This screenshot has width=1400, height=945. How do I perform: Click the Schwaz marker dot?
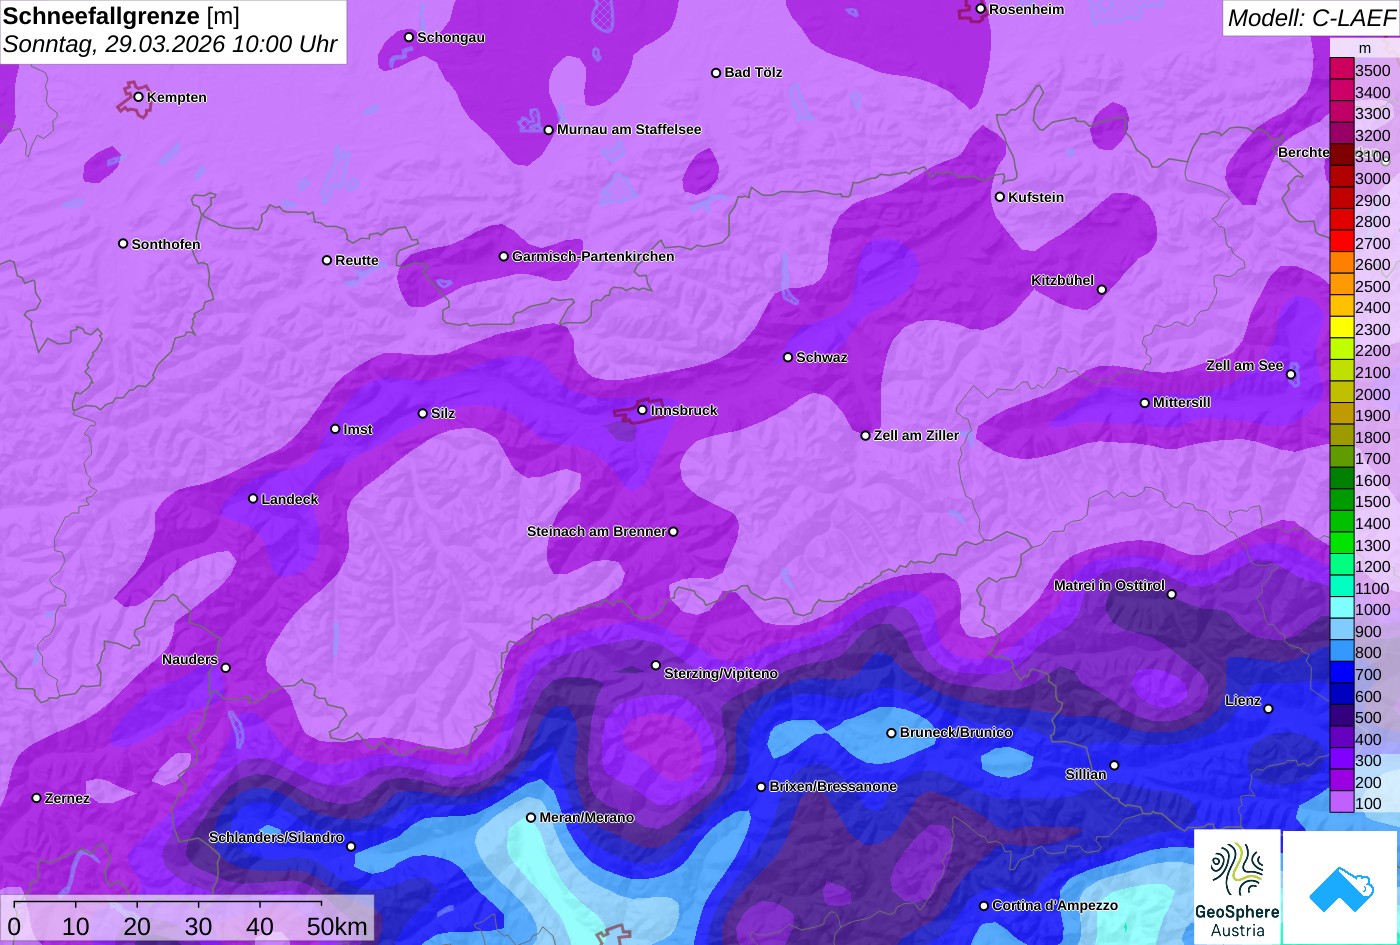(788, 357)
